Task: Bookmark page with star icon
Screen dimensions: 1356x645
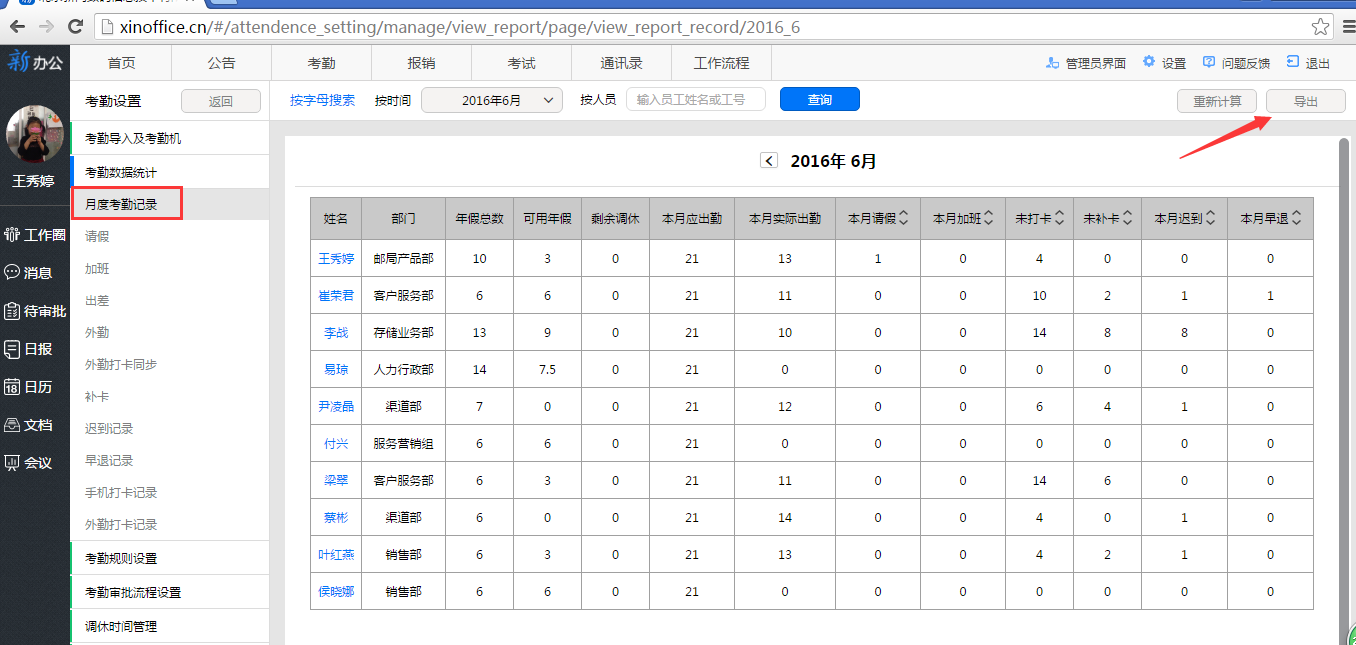Action: tap(1320, 27)
